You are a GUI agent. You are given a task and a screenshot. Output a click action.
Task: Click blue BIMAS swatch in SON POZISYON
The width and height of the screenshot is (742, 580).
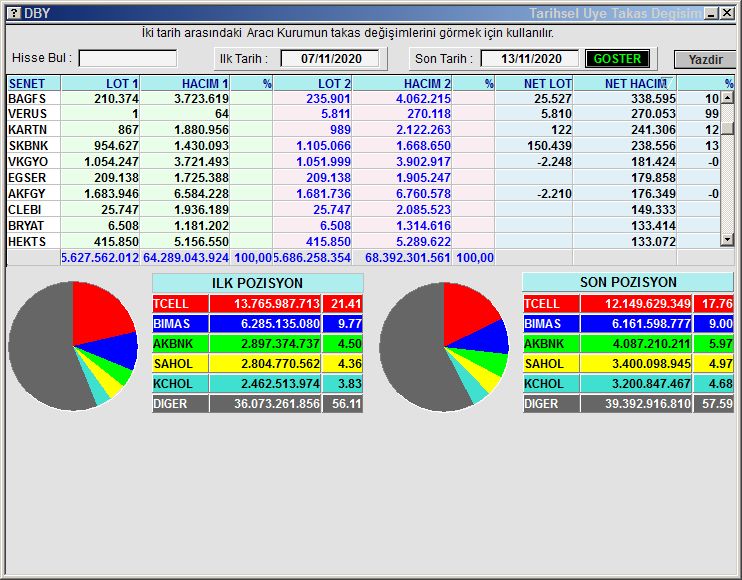point(551,324)
